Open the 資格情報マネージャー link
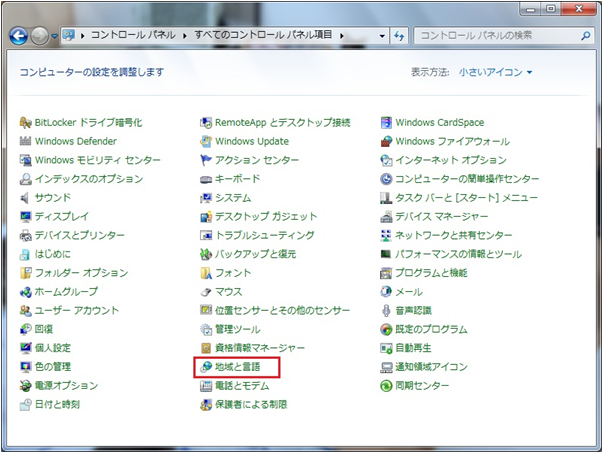603x453 pixels. click(260, 348)
